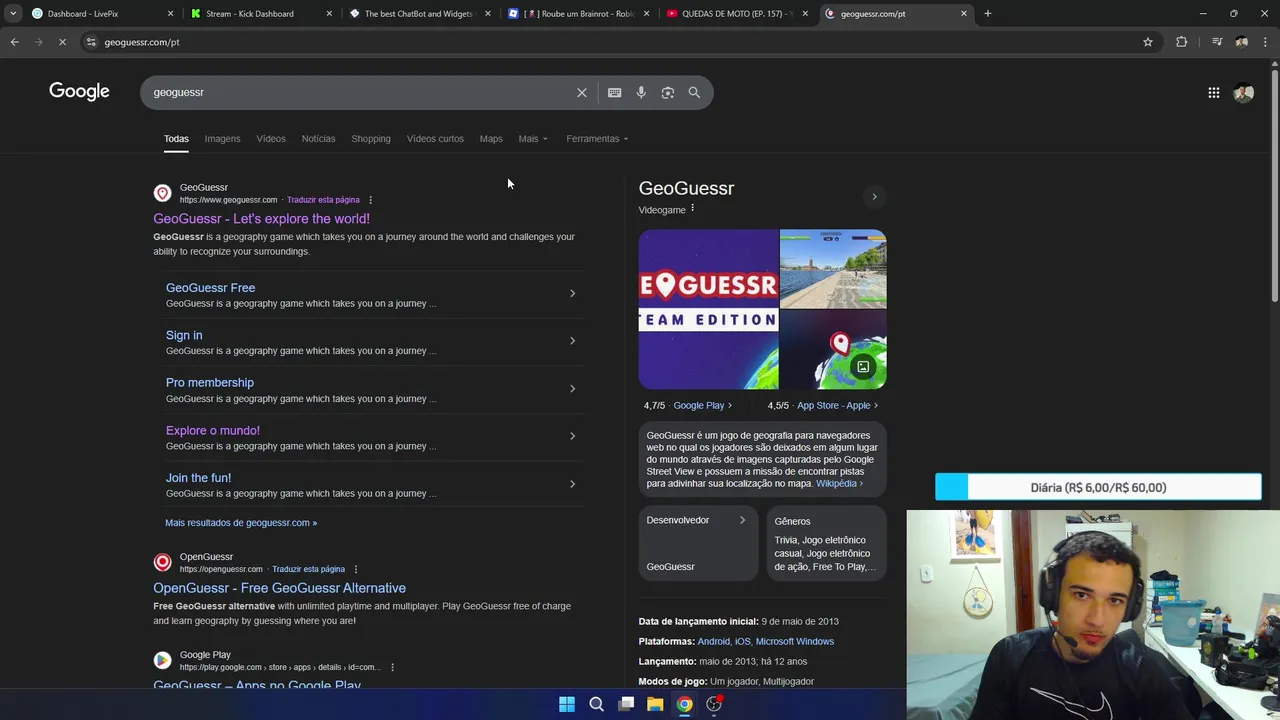Open the Google account avatar

1244,93
